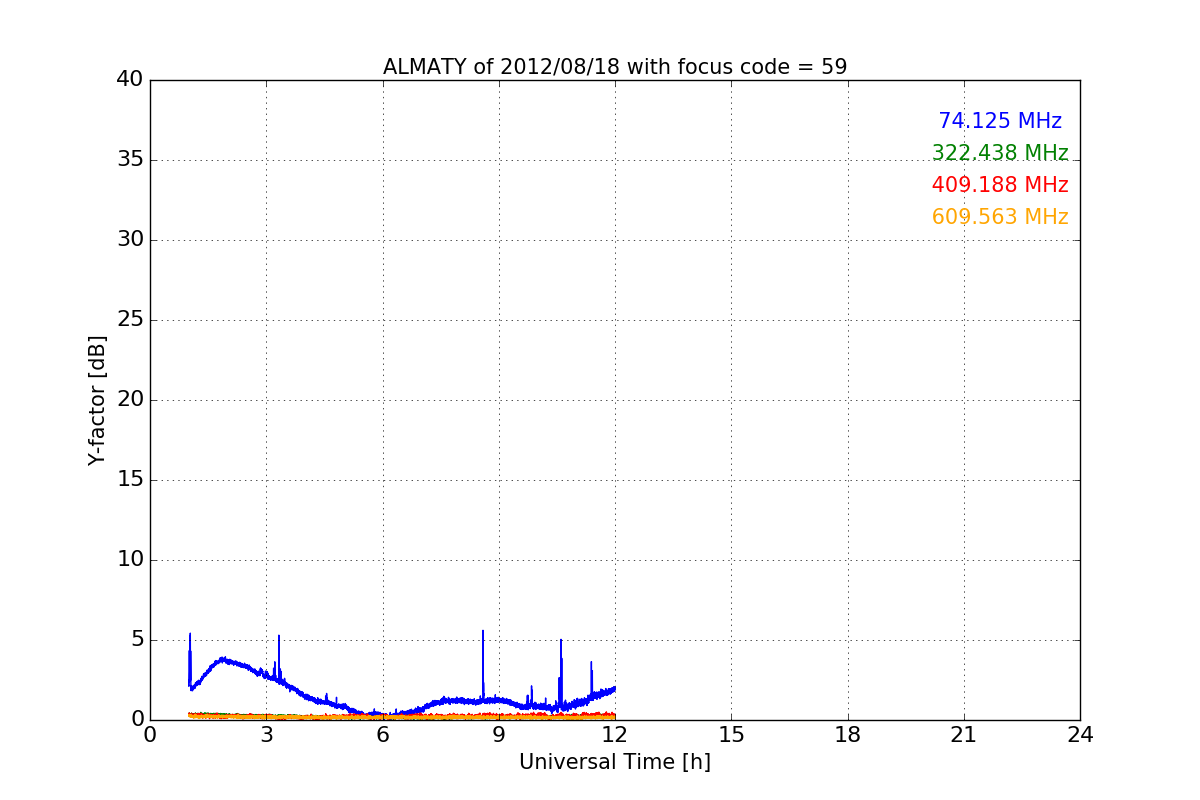Click the y-axis tick label 35

click(x=130, y=160)
